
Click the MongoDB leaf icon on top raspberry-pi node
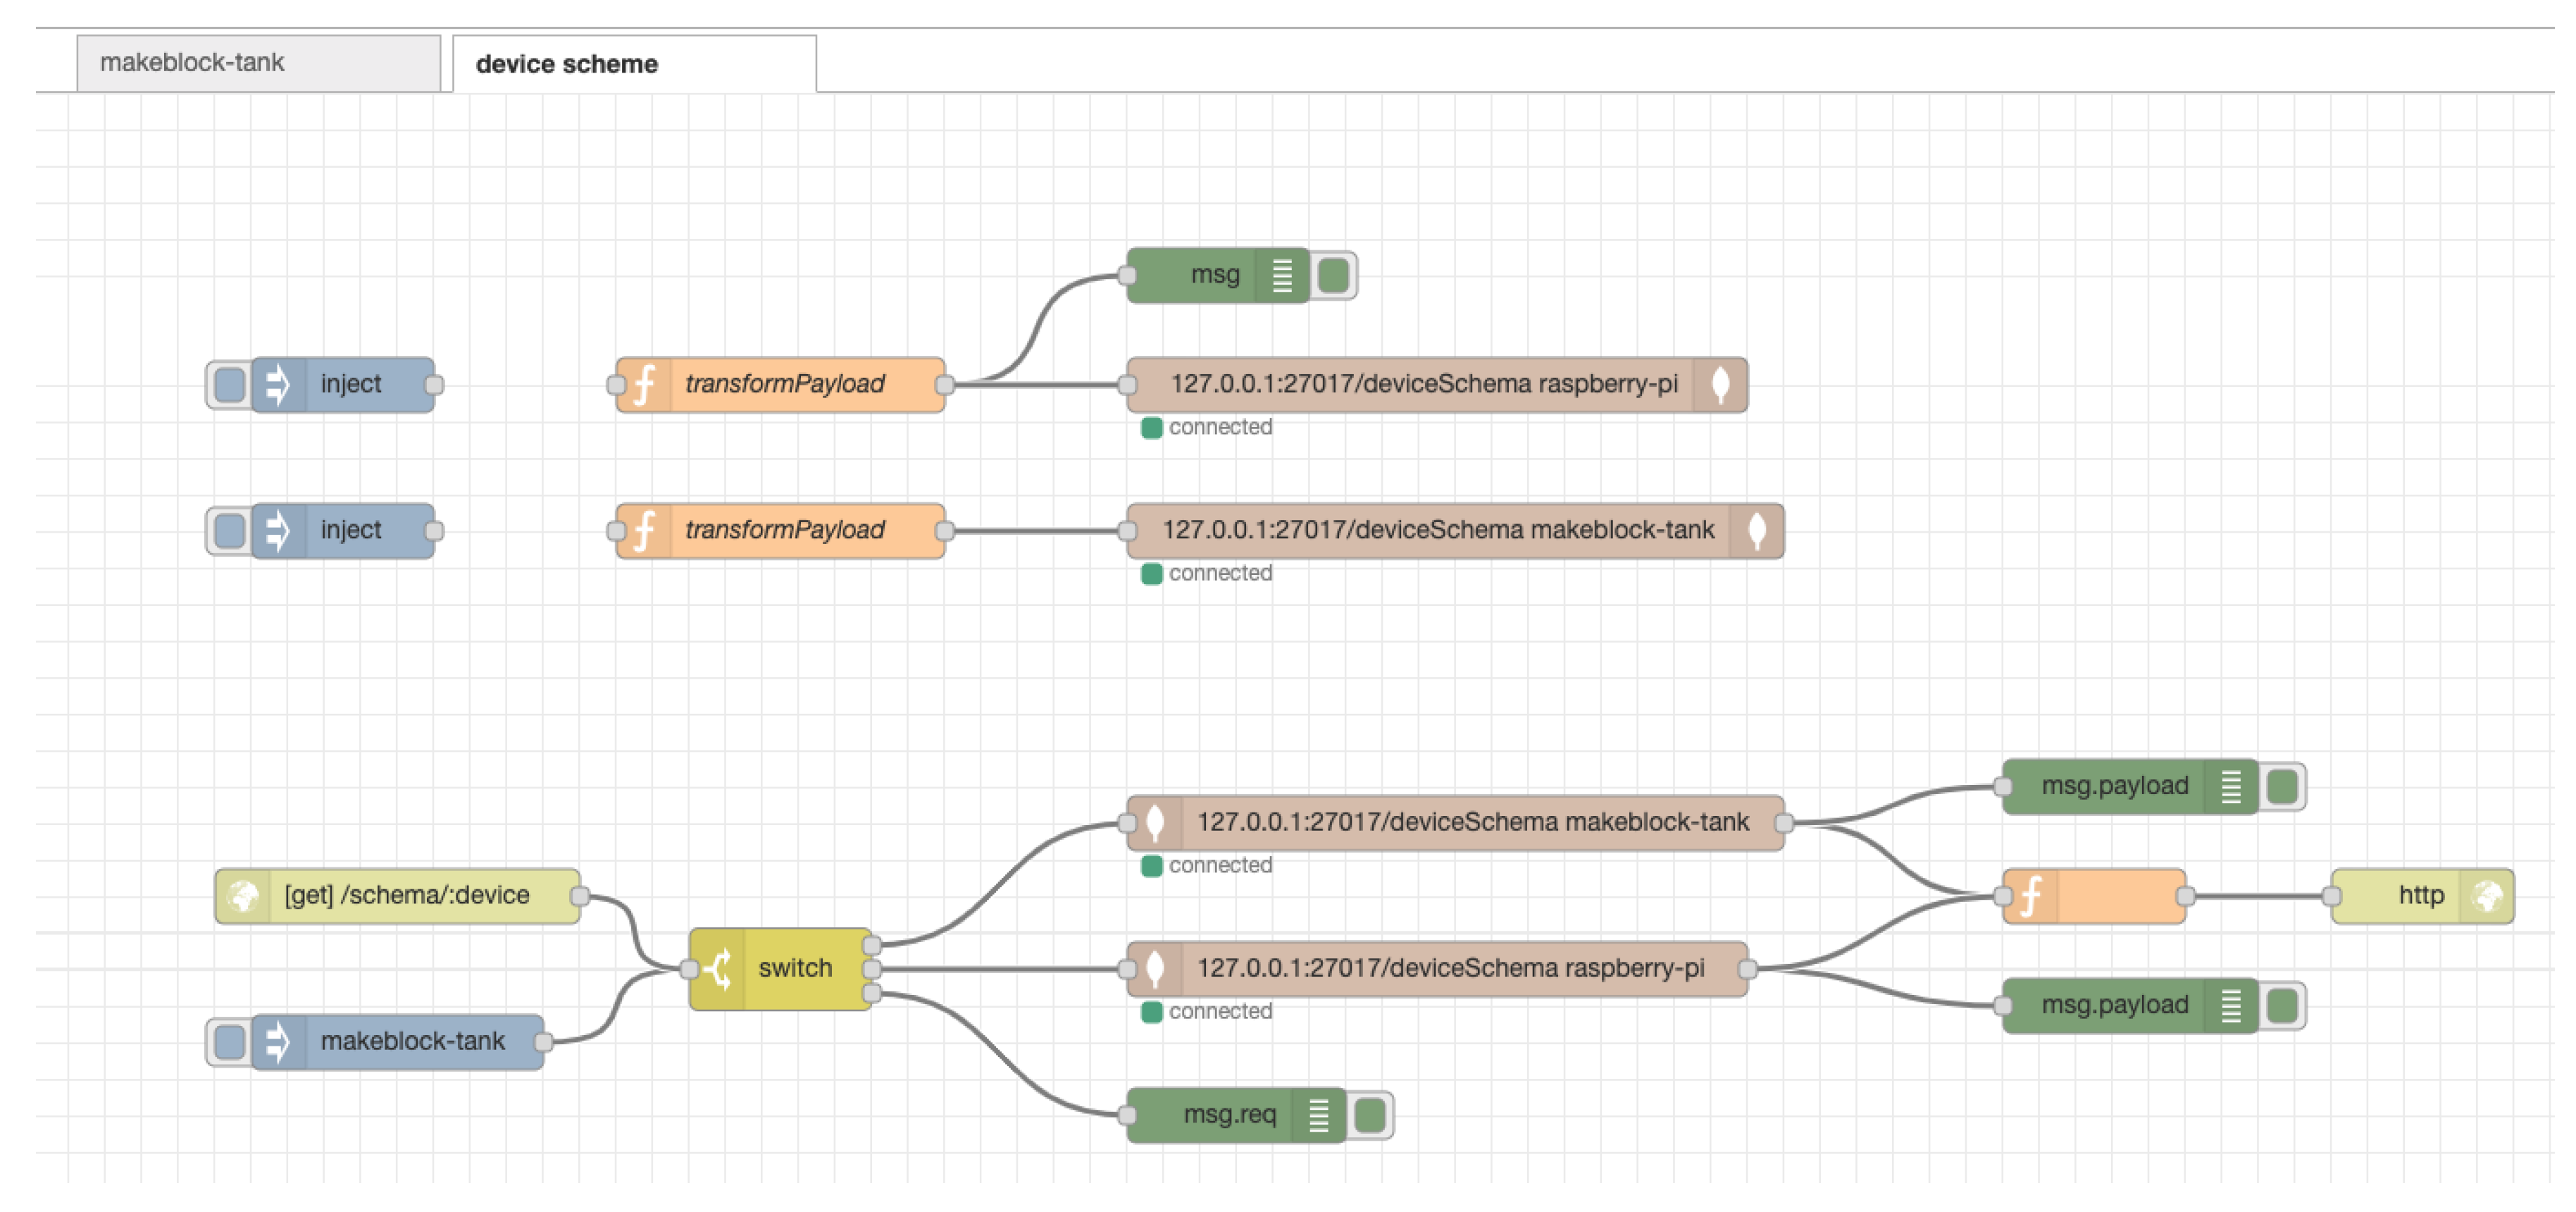pyautogui.click(x=1720, y=385)
